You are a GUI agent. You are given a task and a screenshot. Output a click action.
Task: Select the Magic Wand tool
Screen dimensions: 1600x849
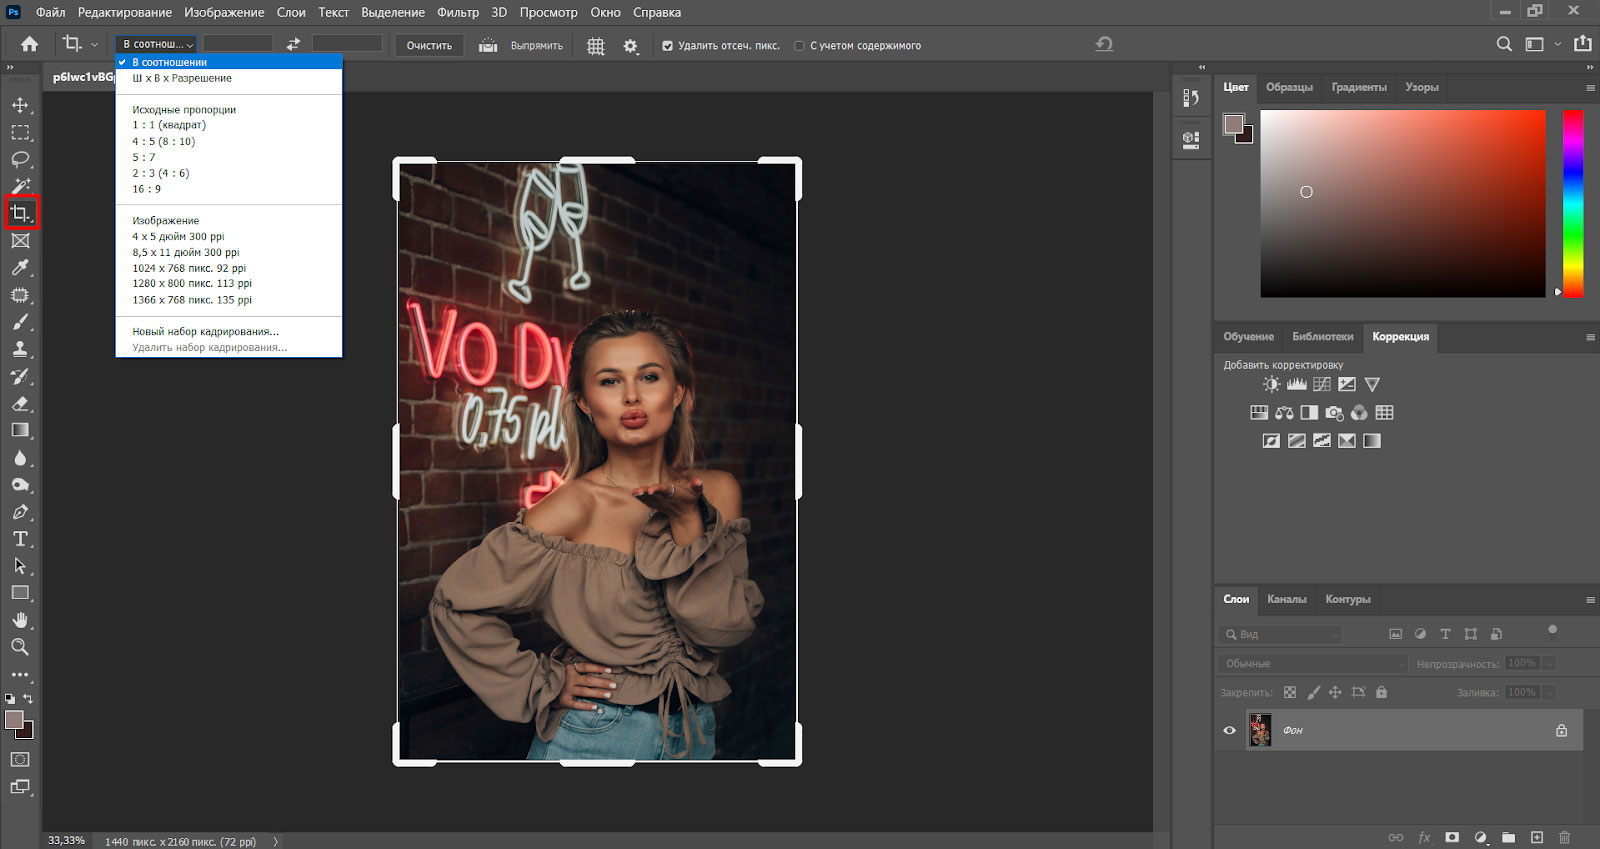[20, 186]
